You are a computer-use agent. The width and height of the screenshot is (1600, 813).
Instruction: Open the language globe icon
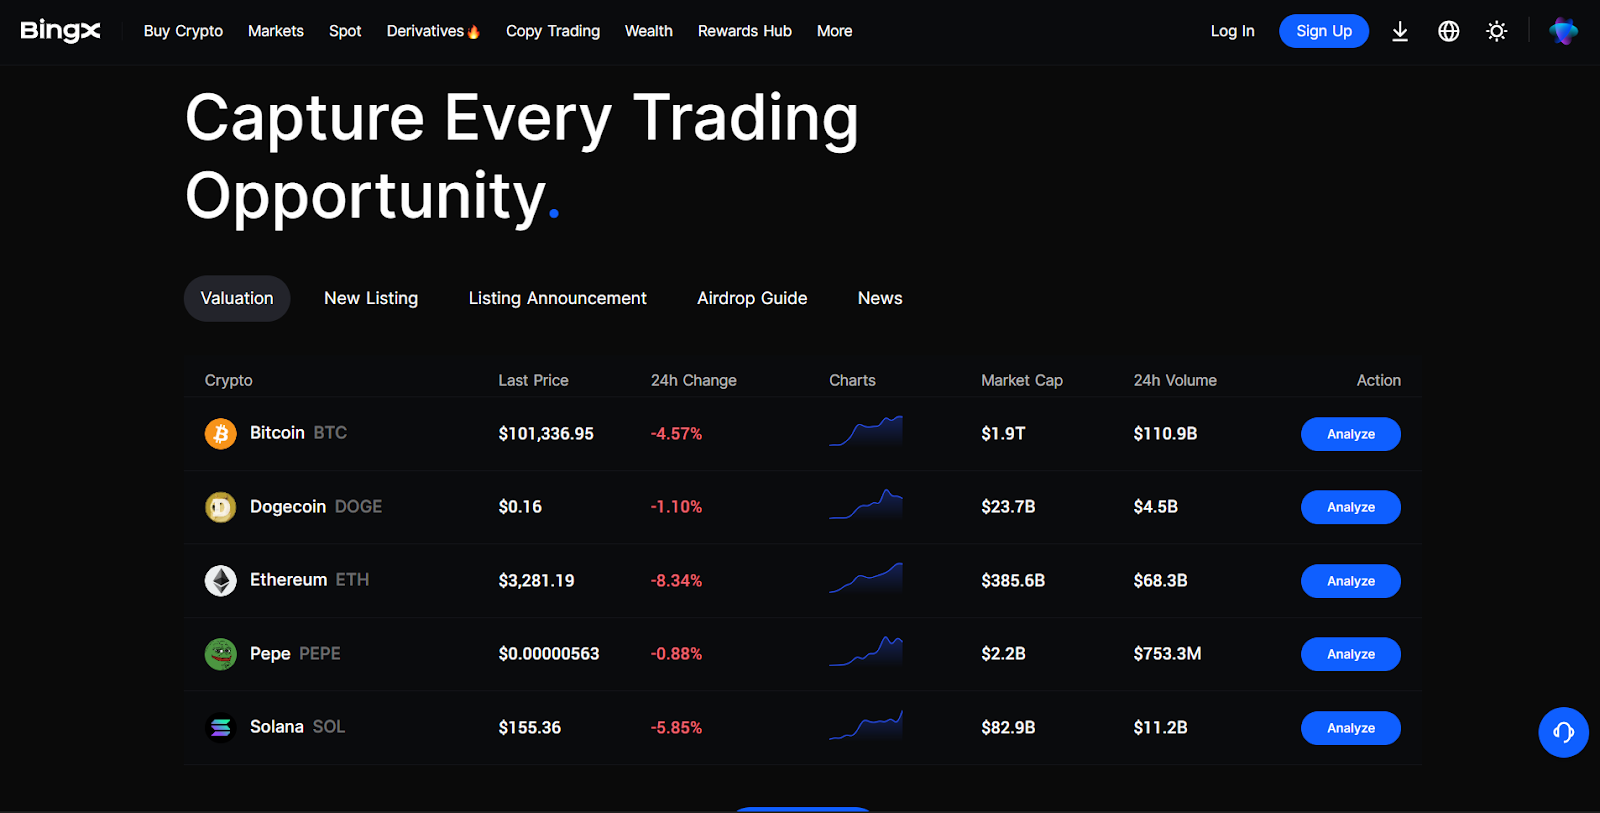1448,32
